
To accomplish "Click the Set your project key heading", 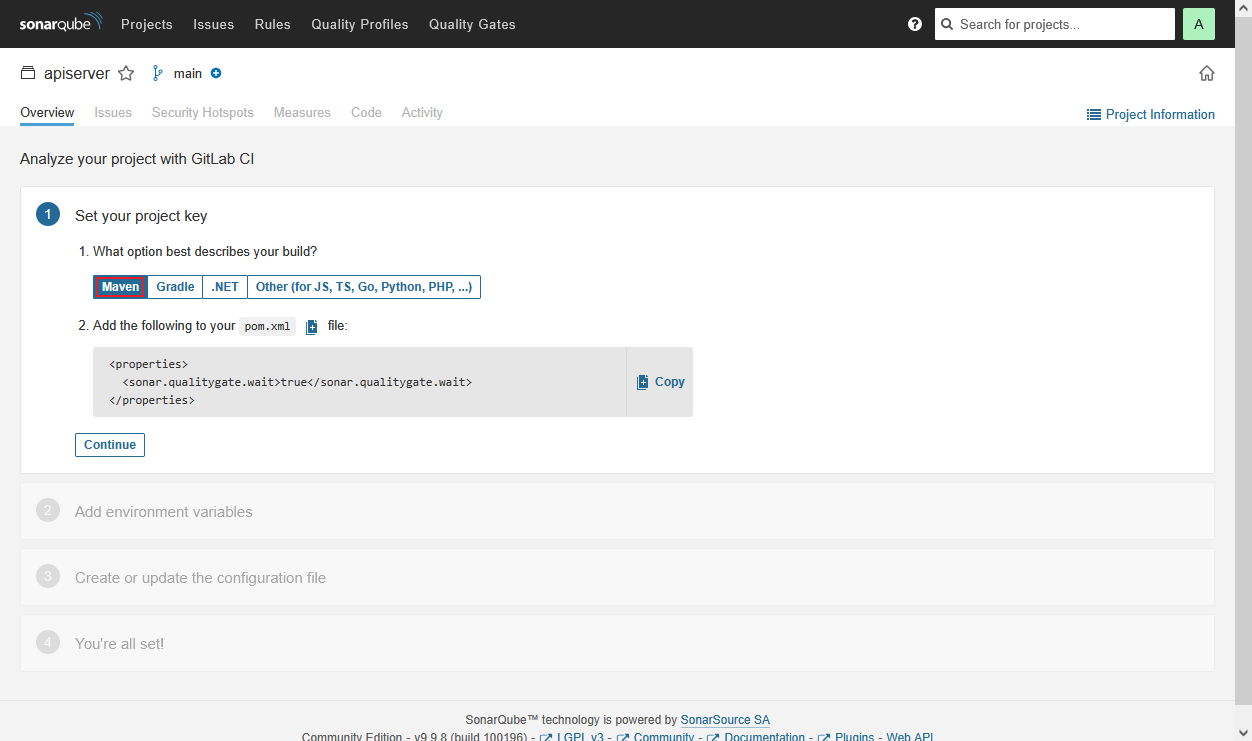I will tap(141, 216).
